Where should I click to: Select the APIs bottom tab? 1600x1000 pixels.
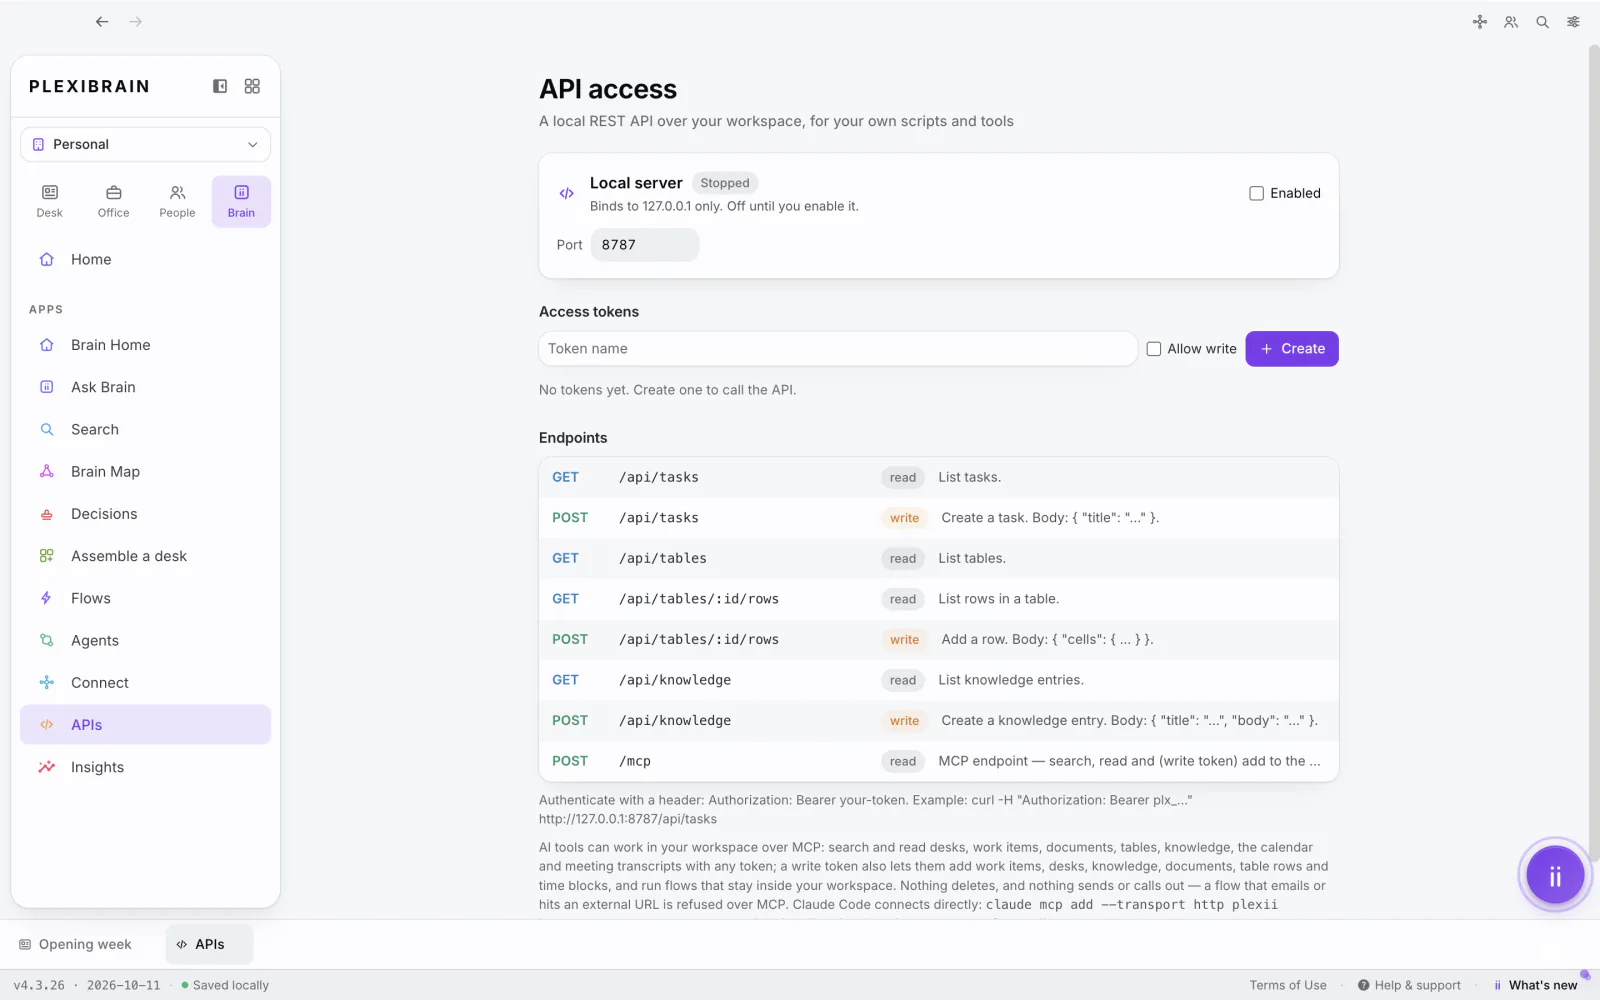[209, 944]
